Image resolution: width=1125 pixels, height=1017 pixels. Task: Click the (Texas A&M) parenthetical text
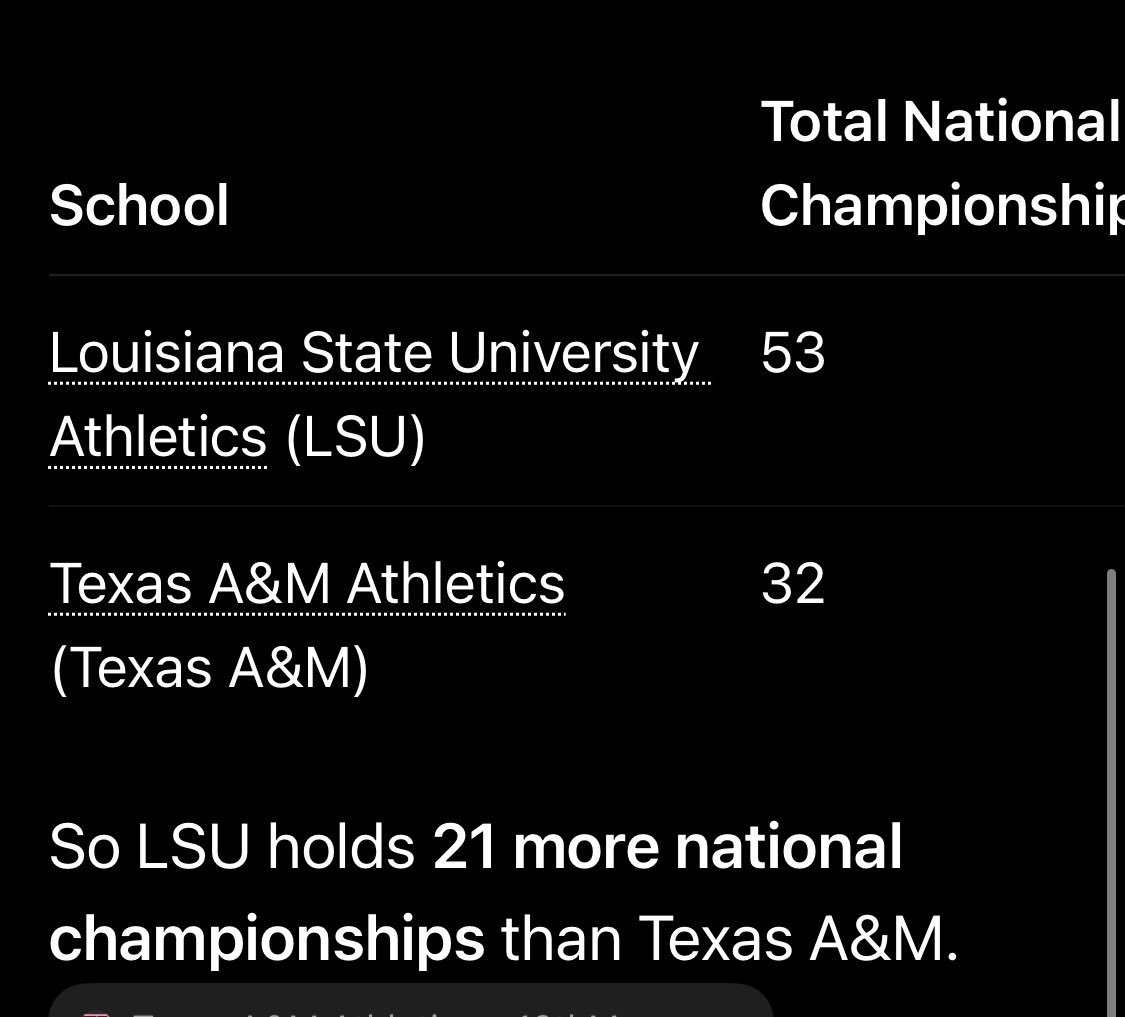click(210, 668)
